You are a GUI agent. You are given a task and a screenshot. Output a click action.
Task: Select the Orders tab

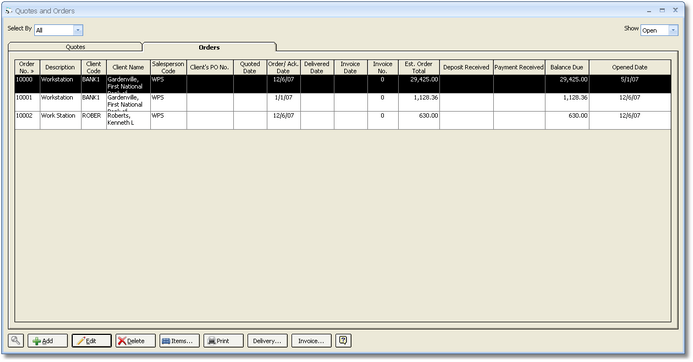(x=209, y=47)
